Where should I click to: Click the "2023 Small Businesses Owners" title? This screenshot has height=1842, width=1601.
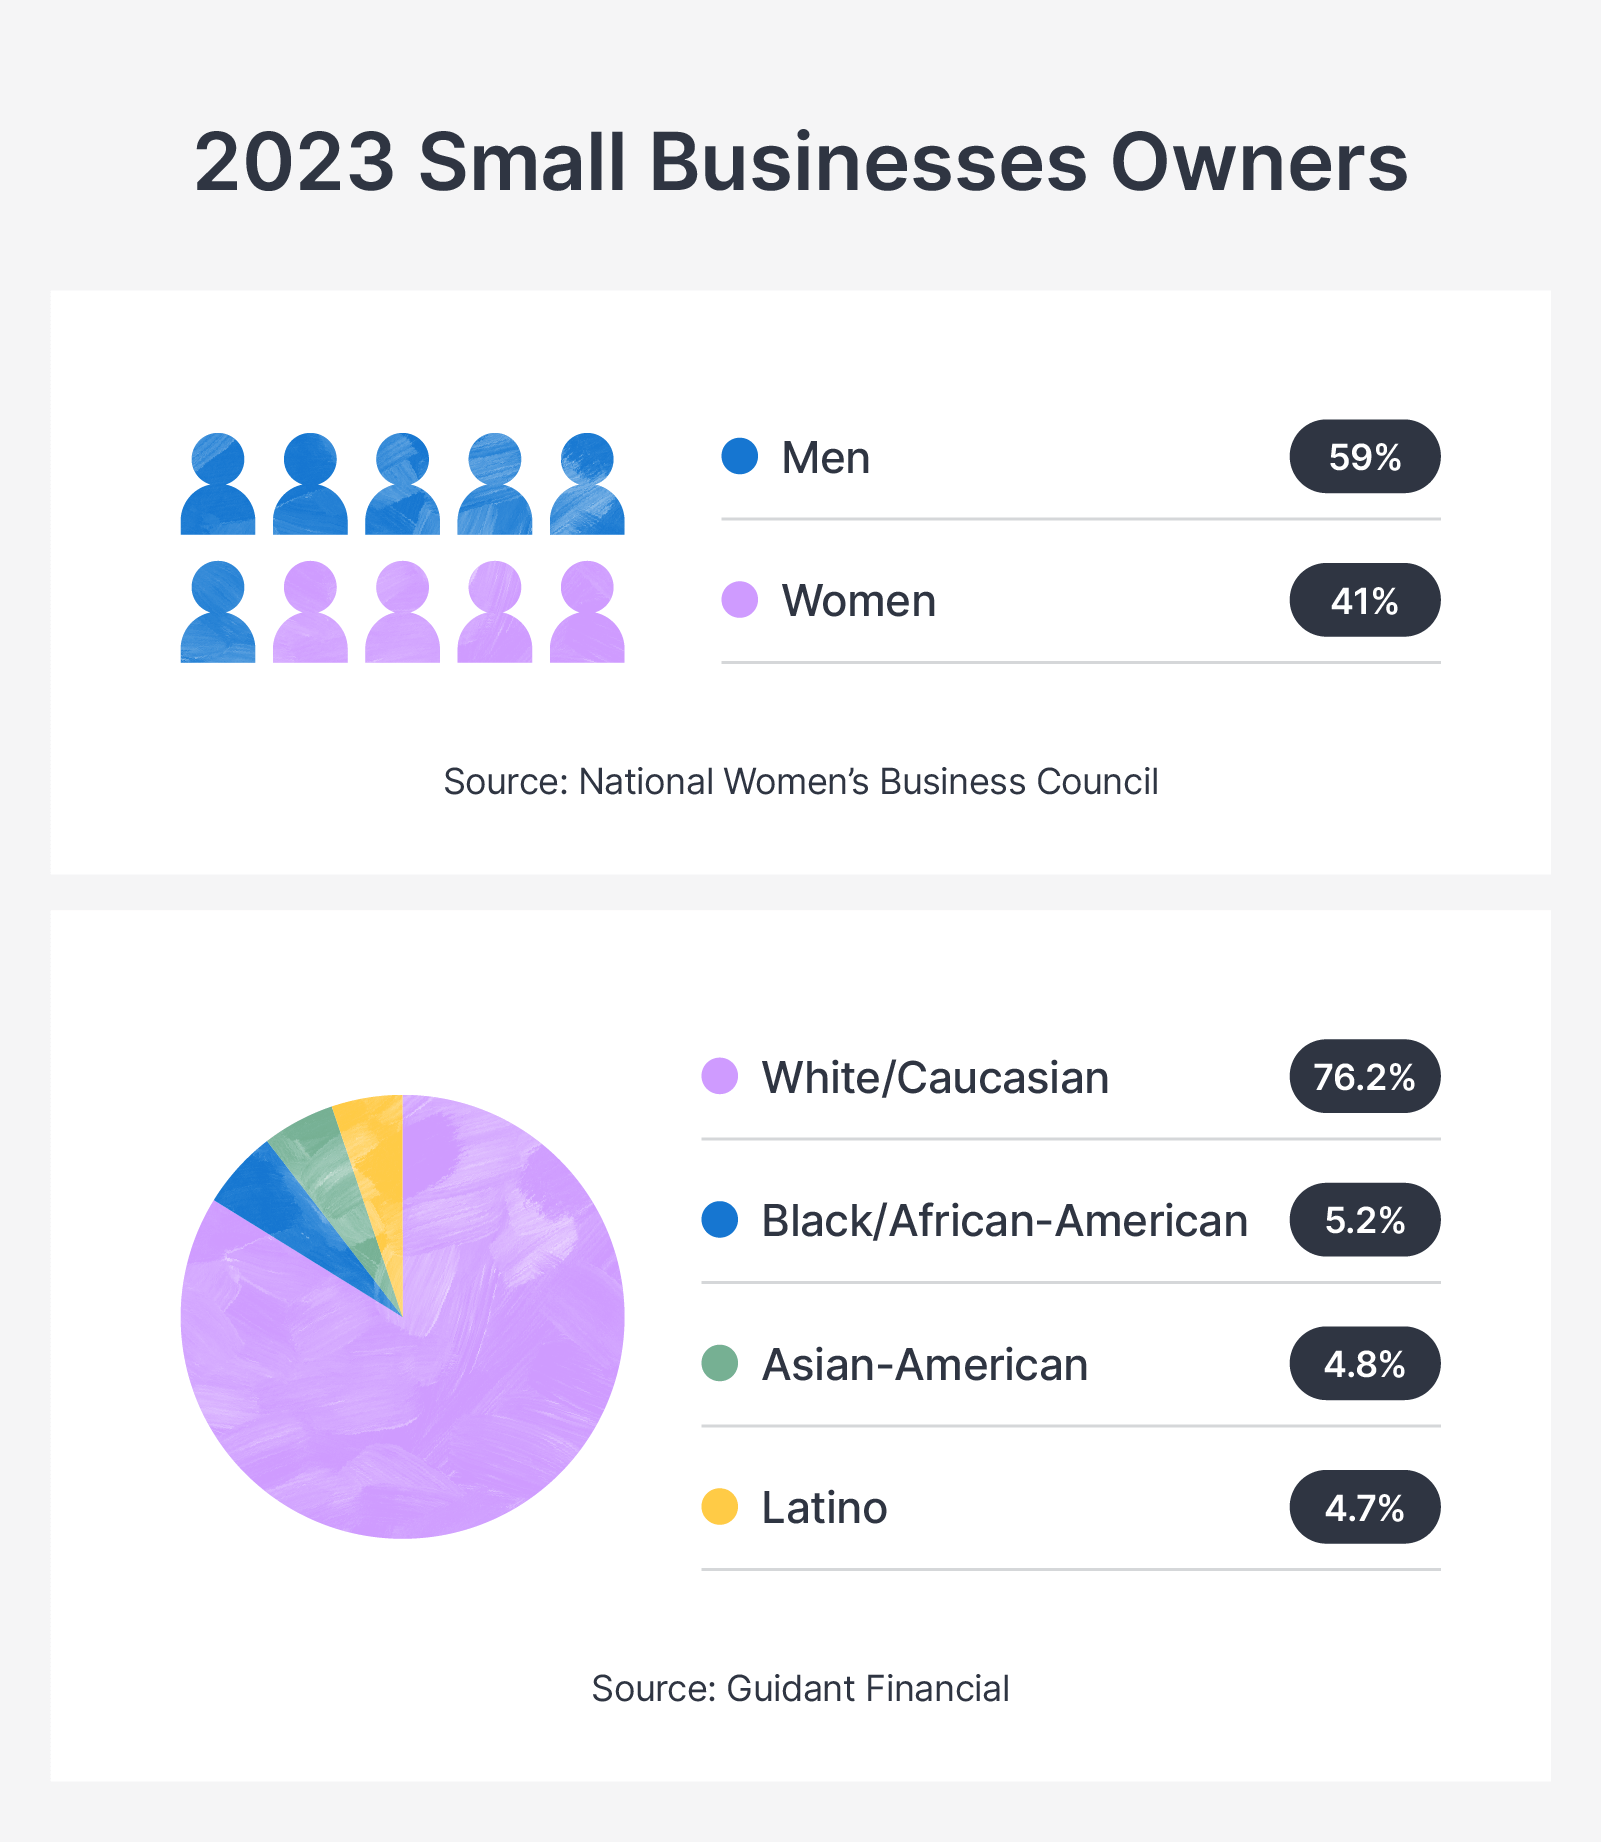[x=800, y=162]
